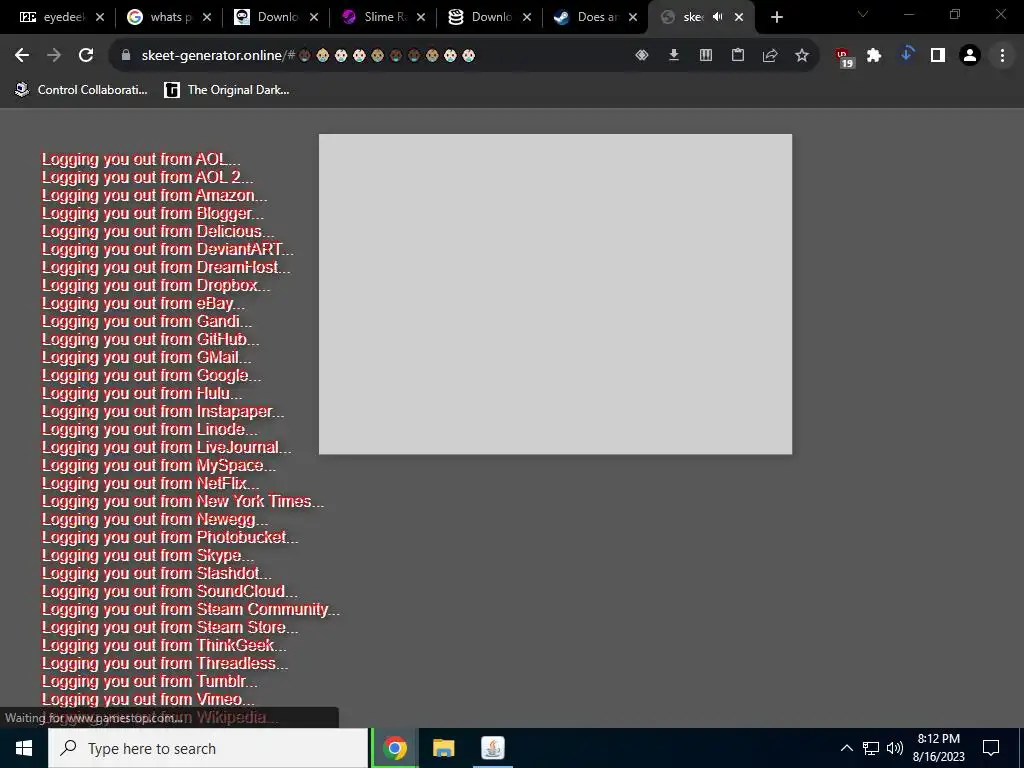Screen dimensions: 1024x768
Task: Click 'Logging you out from AOL...' text
Action: [x=141, y=159]
